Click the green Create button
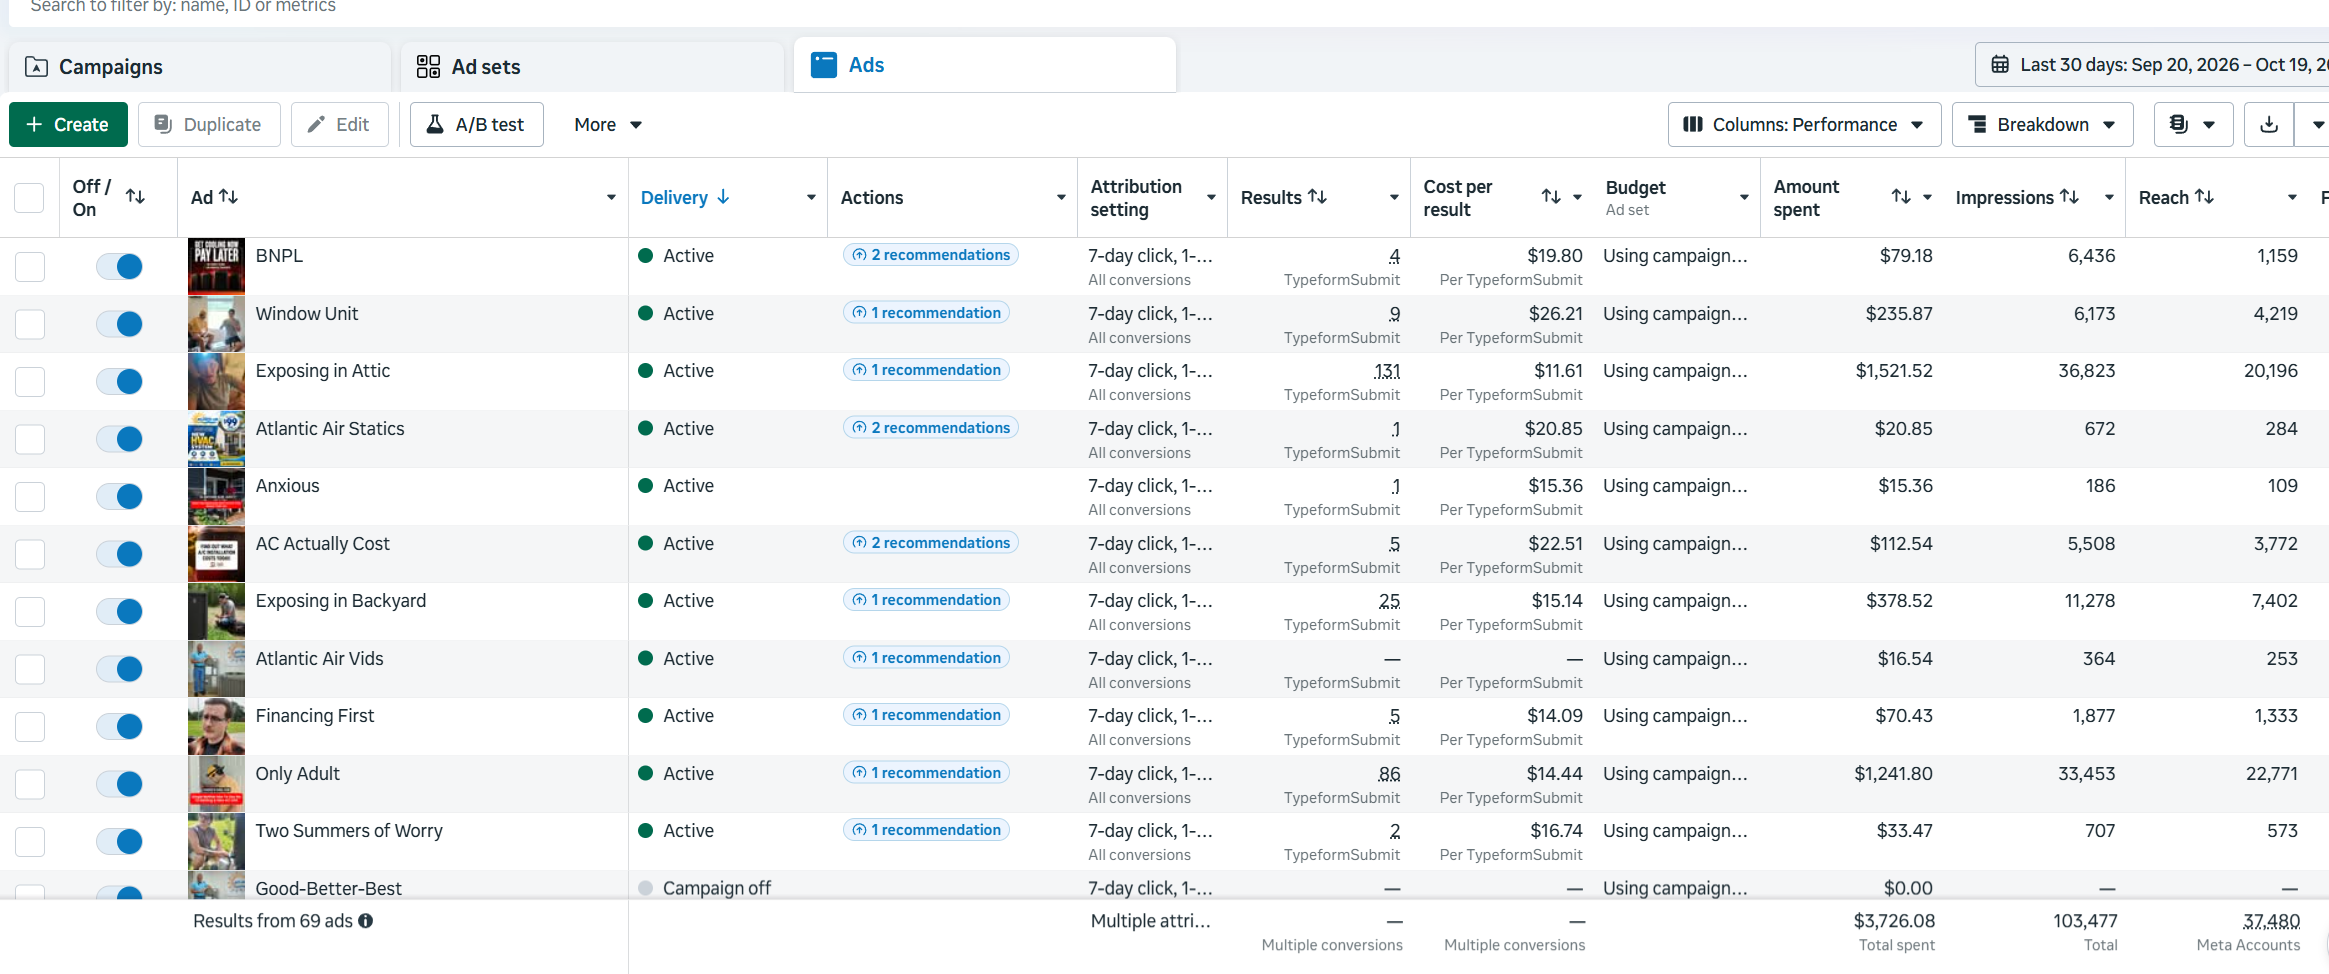Screen dimensions: 2329x974 point(68,125)
